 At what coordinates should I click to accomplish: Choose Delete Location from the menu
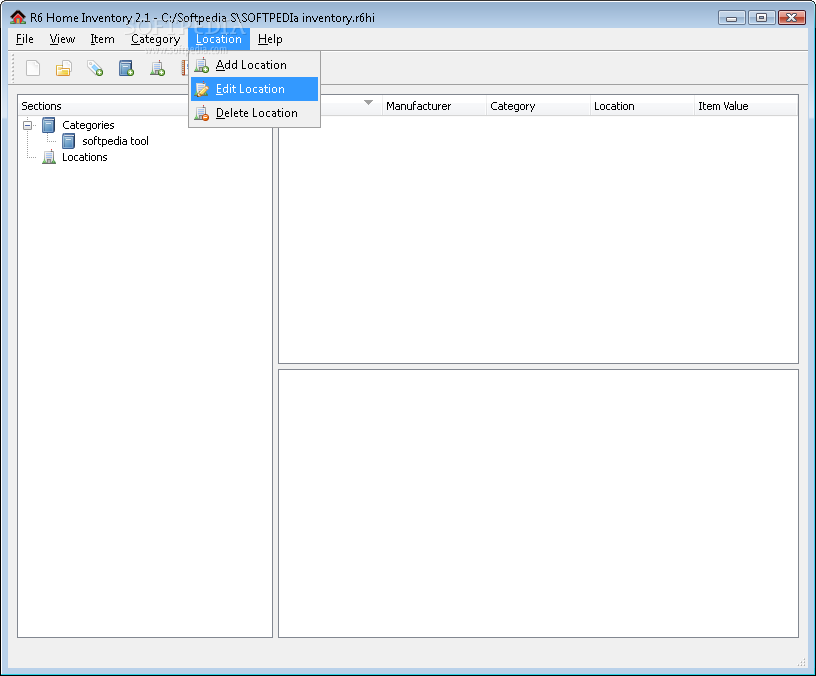pyautogui.click(x=254, y=113)
